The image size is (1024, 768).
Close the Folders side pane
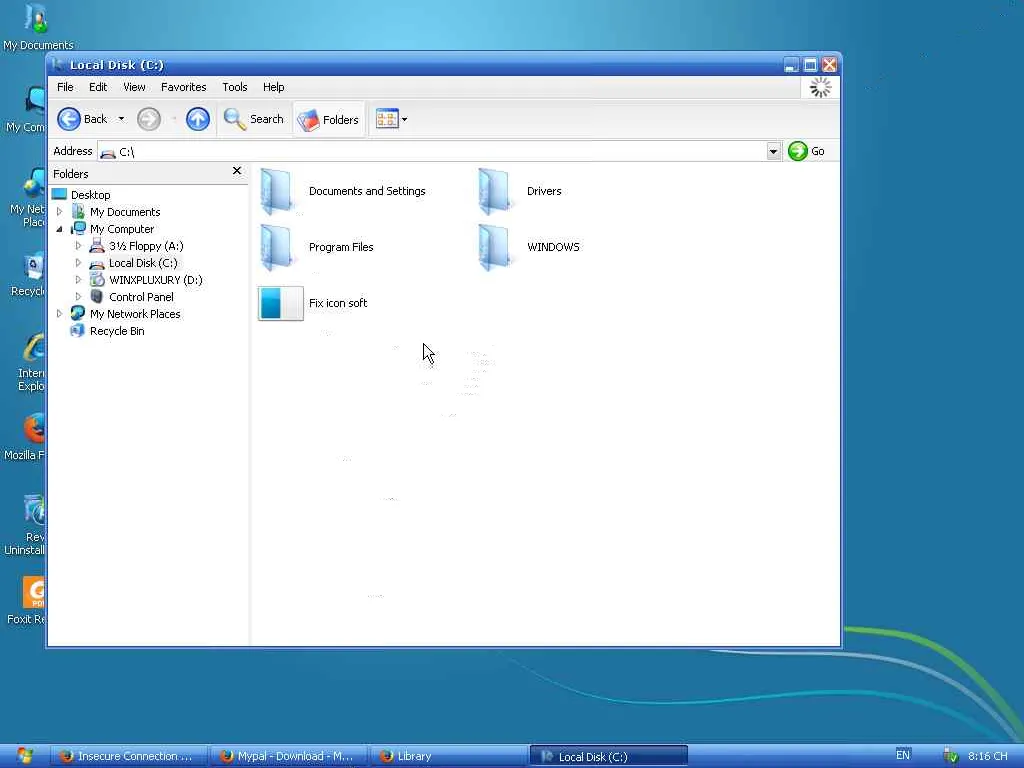pyautogui.click(x=237, y=171)
